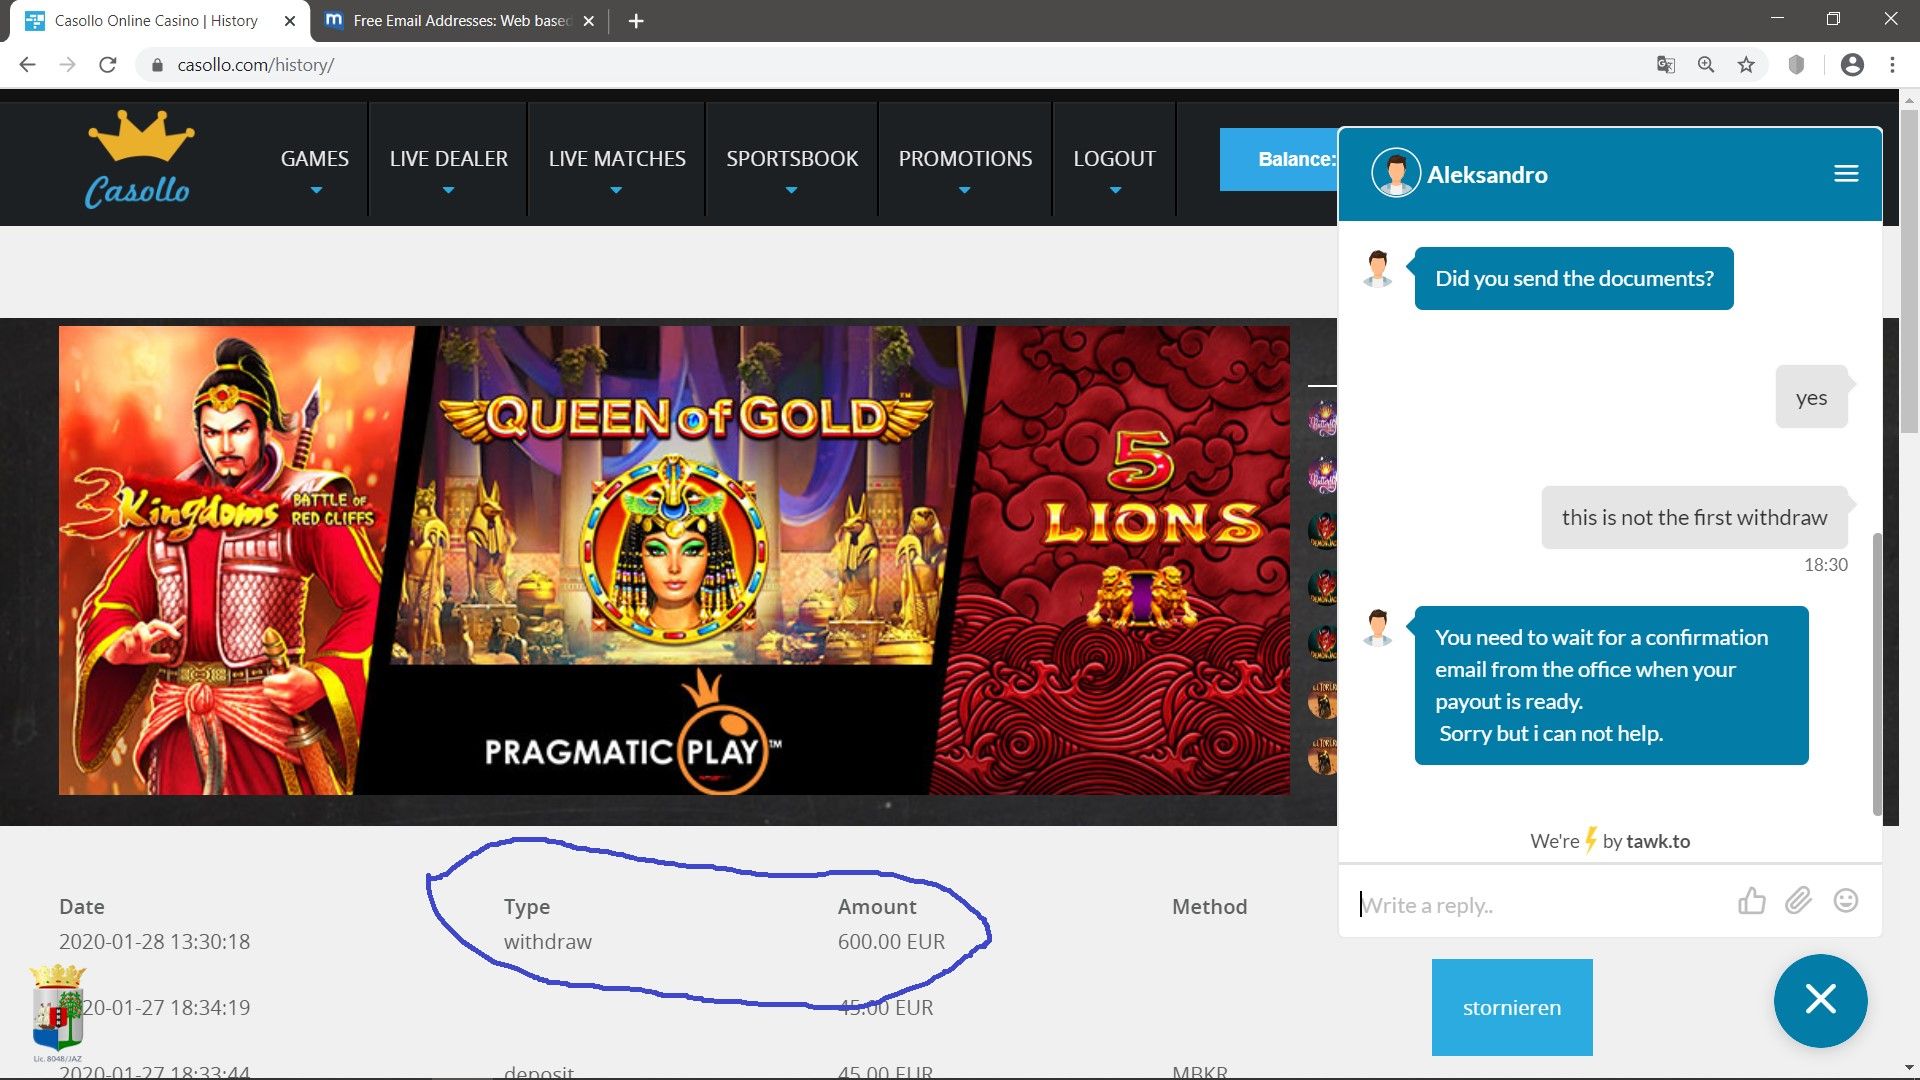Image resolution: width=1920 pixels, height=1080 pixels.
Task: Open the emoji picker in chat
Action: click(1846, 901)
